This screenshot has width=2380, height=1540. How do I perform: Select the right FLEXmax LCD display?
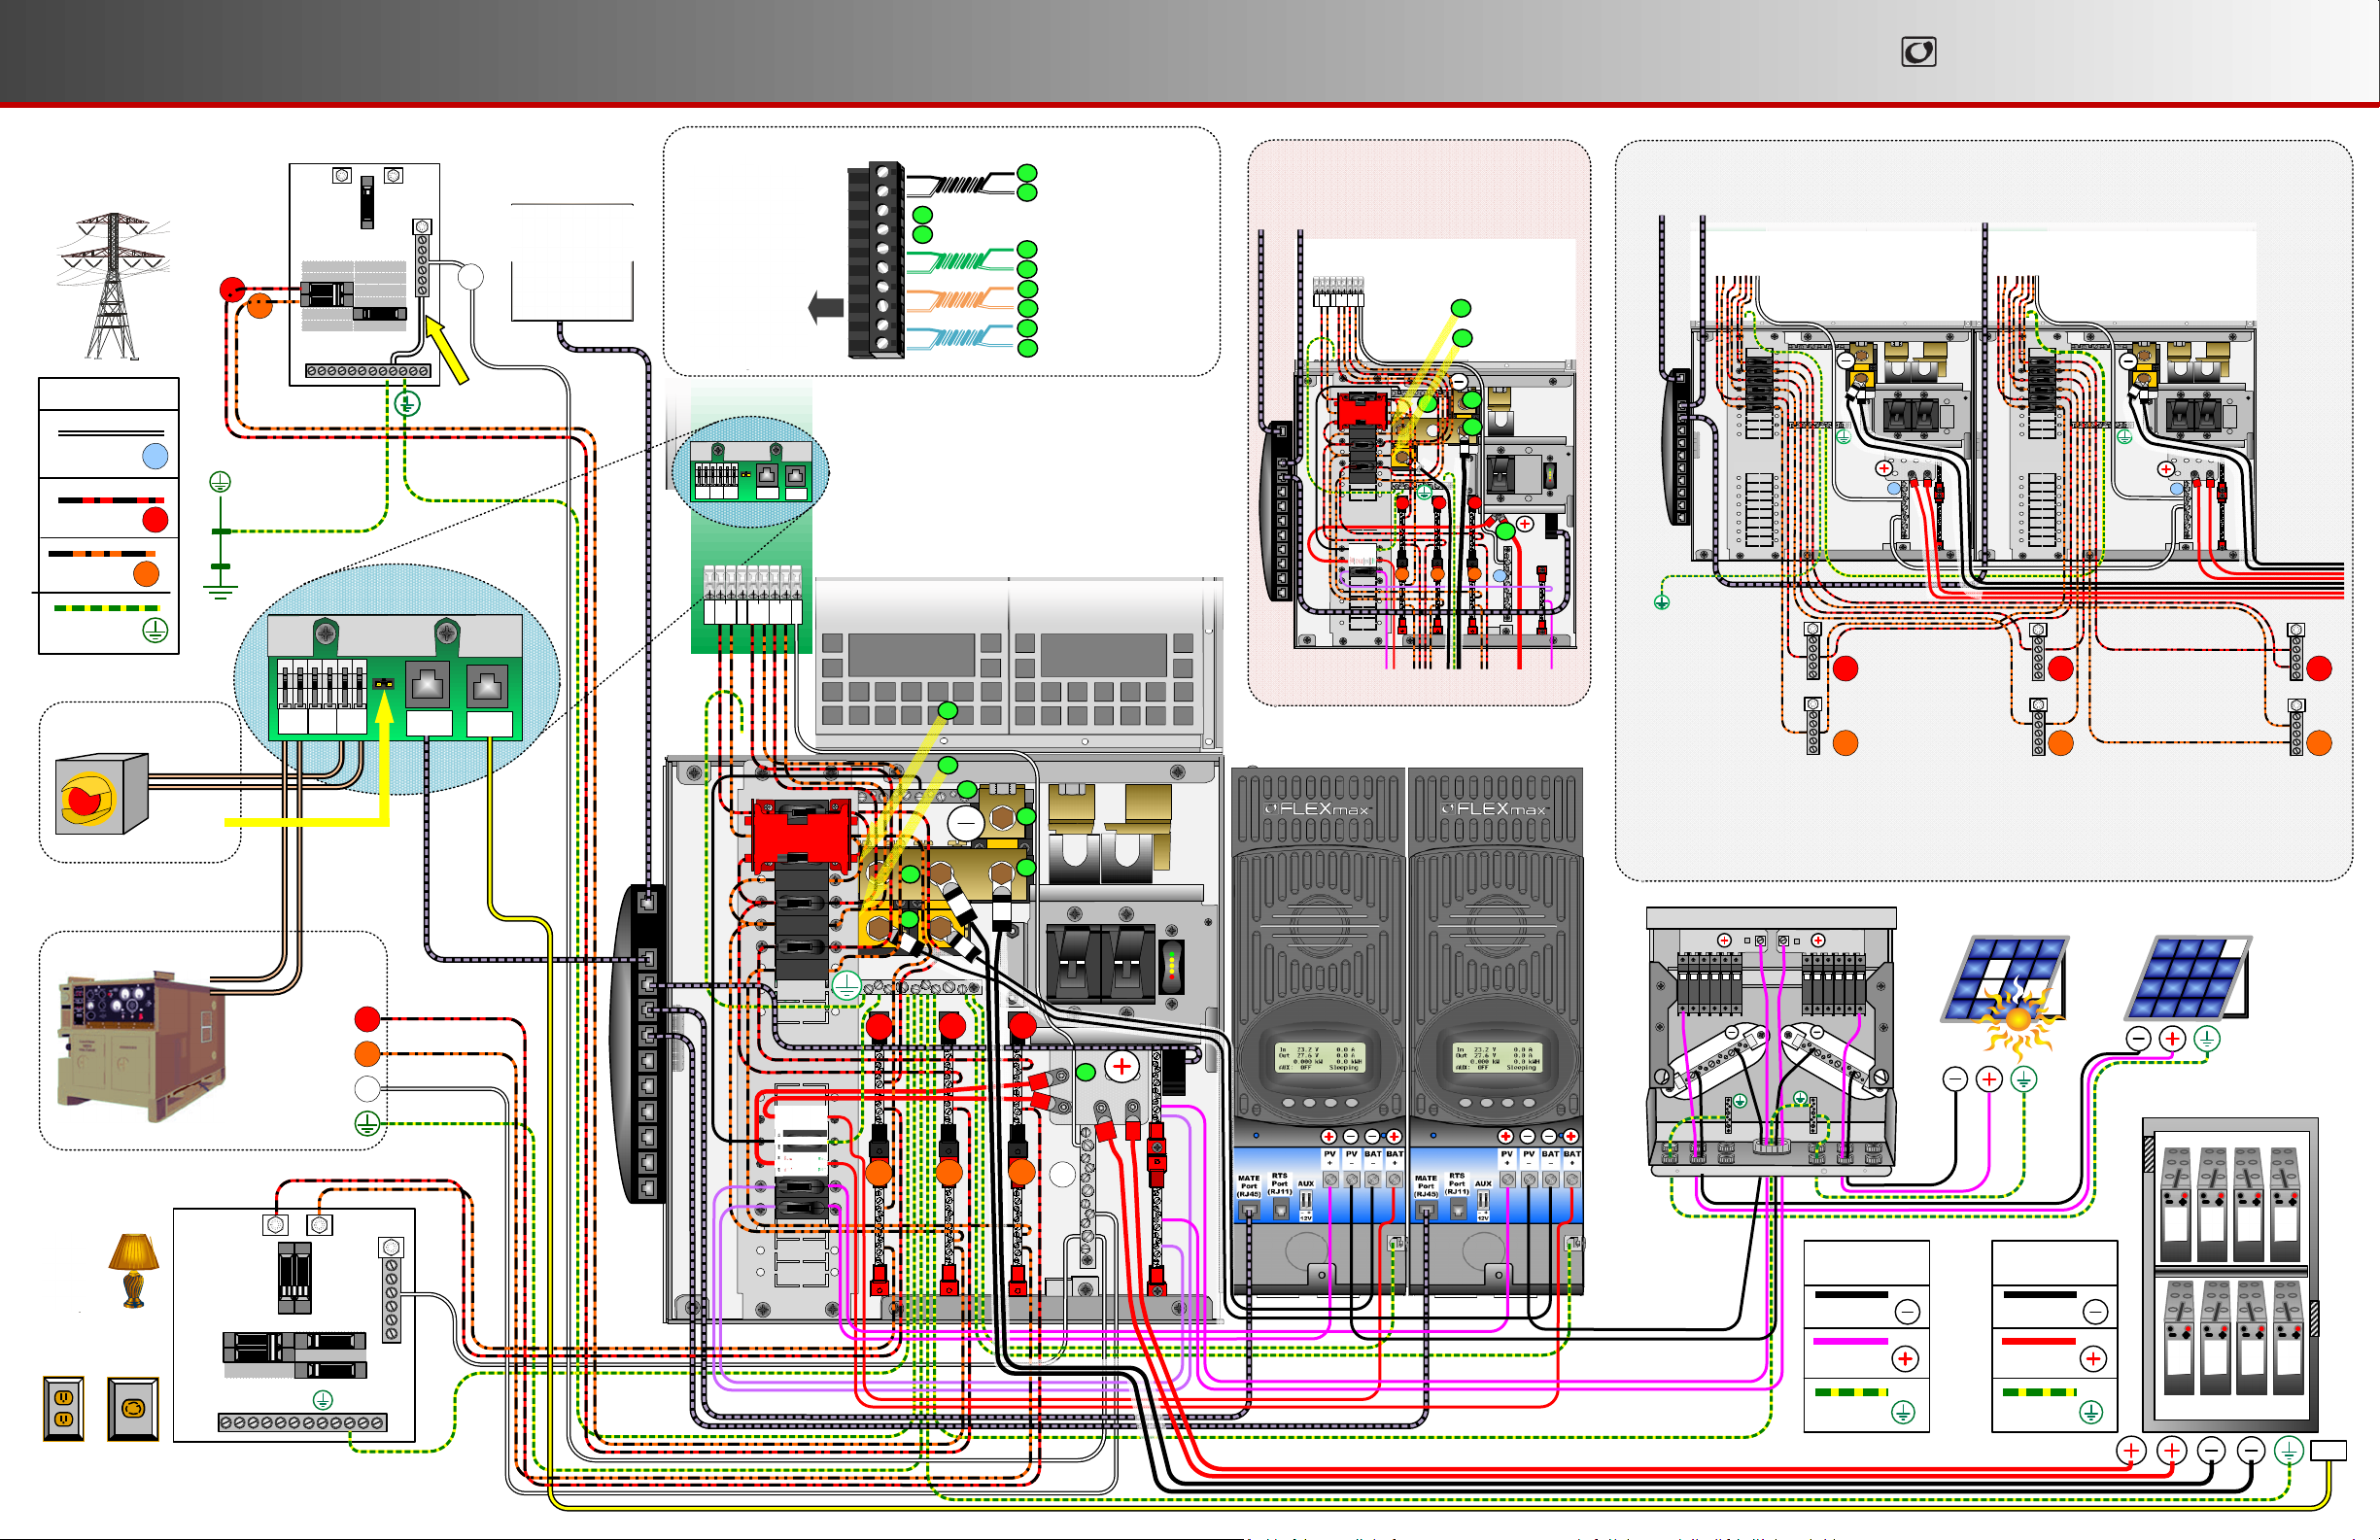pos(1496,1059)
